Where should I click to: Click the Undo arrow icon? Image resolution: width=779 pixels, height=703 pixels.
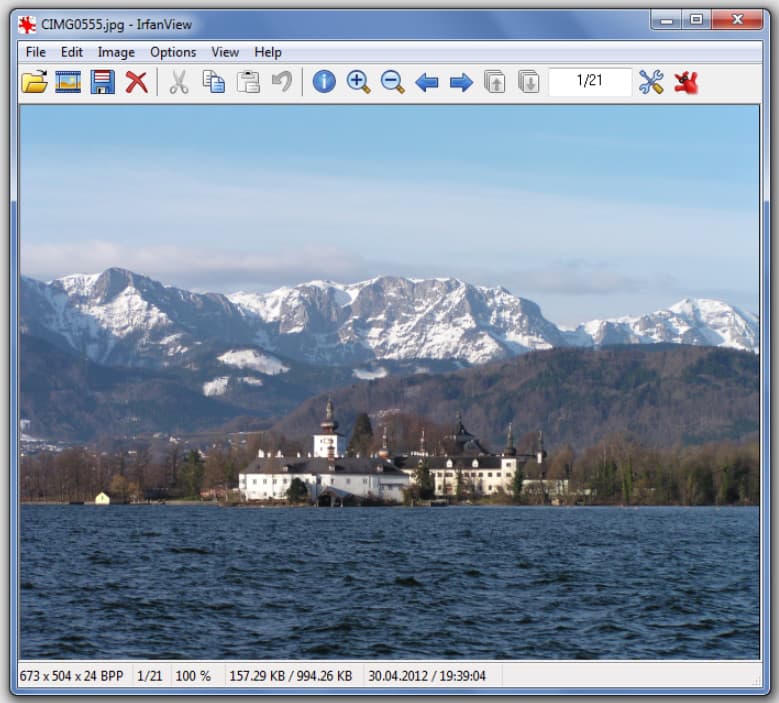pos(282,82)
